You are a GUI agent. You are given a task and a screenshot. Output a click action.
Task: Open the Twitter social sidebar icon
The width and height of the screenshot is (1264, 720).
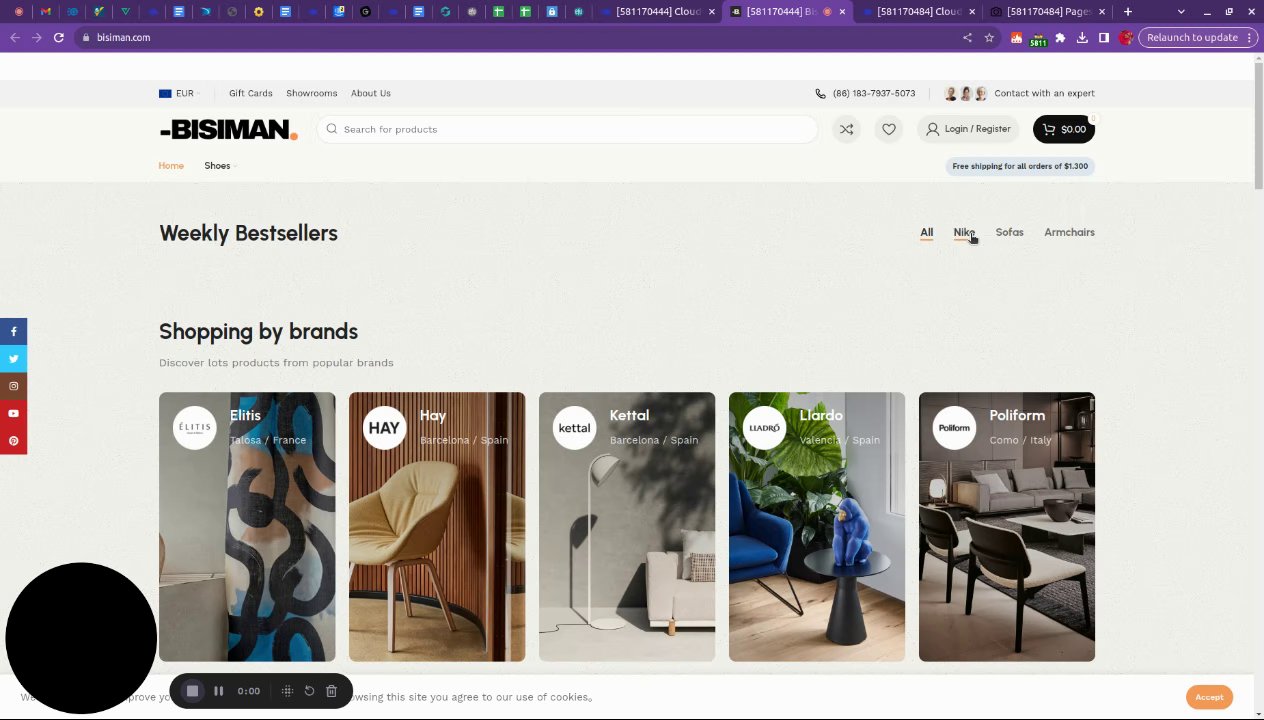click(13, 358)
